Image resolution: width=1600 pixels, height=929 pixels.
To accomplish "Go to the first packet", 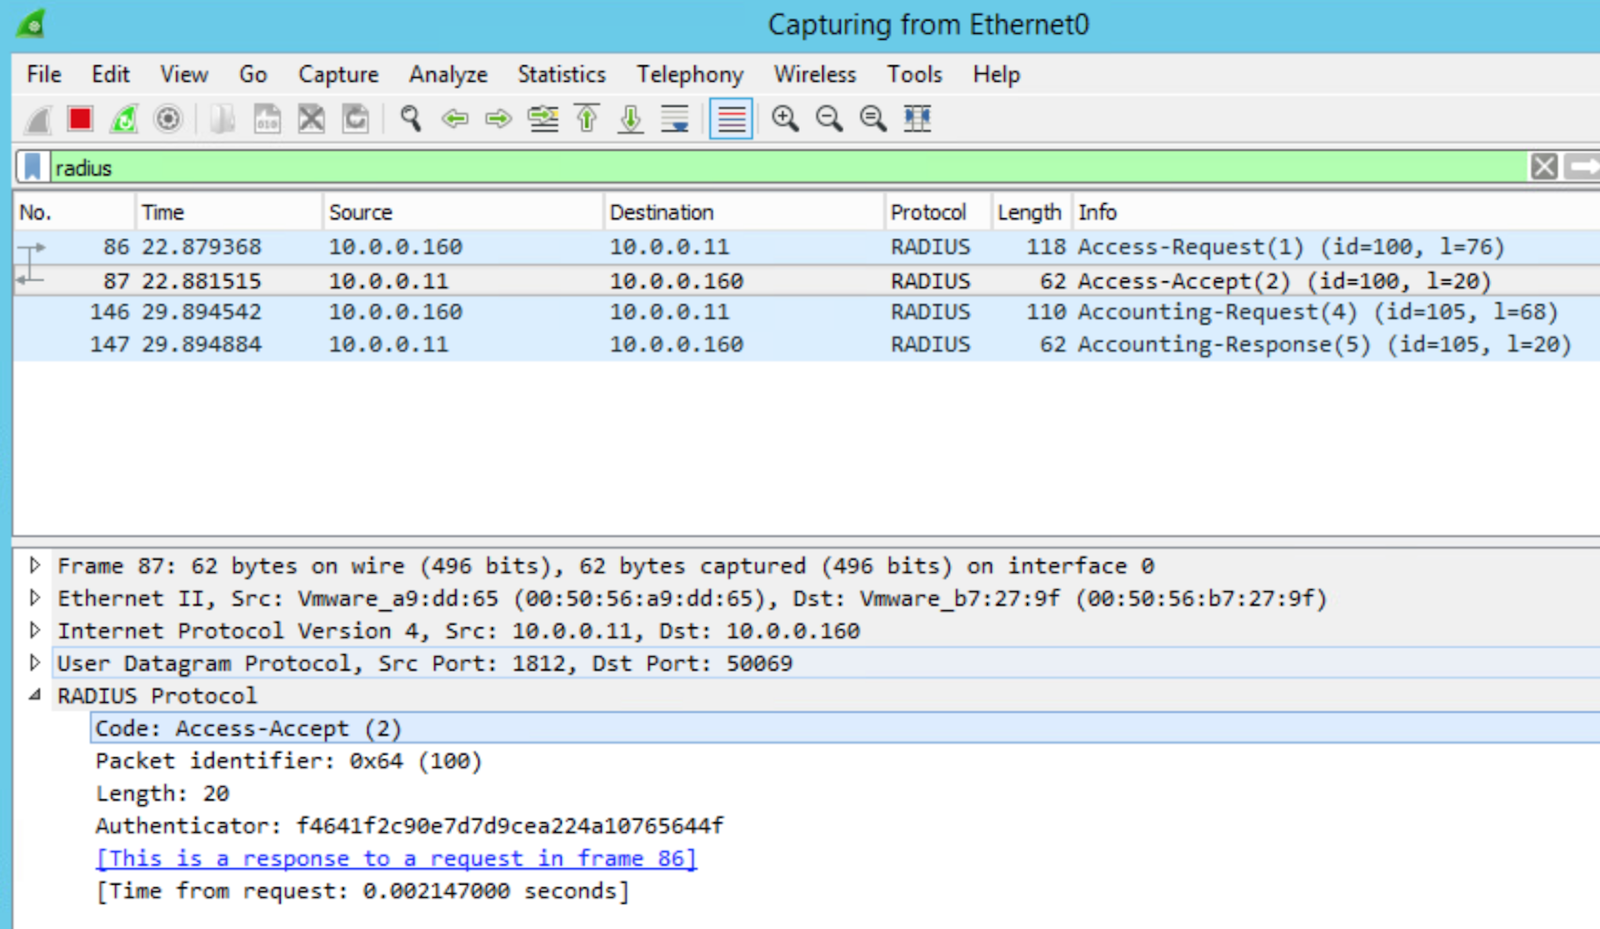I will (x=585, y=118).
